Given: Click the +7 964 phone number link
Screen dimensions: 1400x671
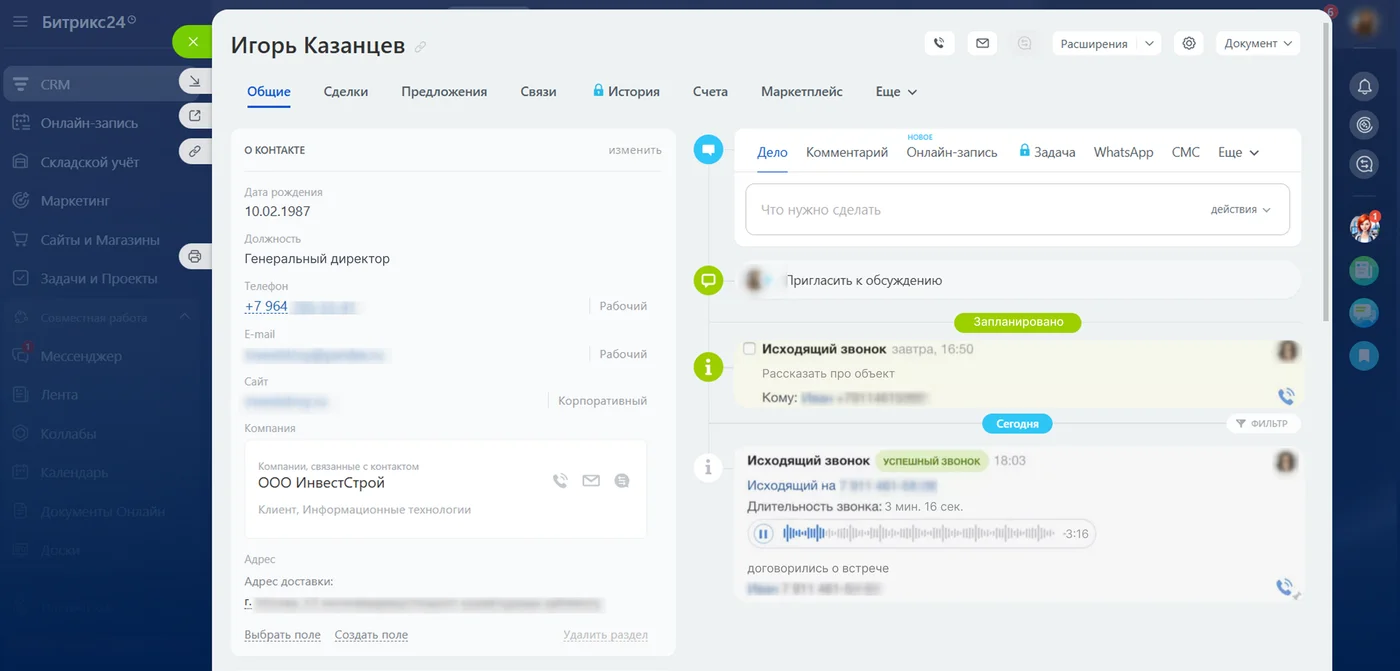Looking at the screenshot, I should 266,307.
